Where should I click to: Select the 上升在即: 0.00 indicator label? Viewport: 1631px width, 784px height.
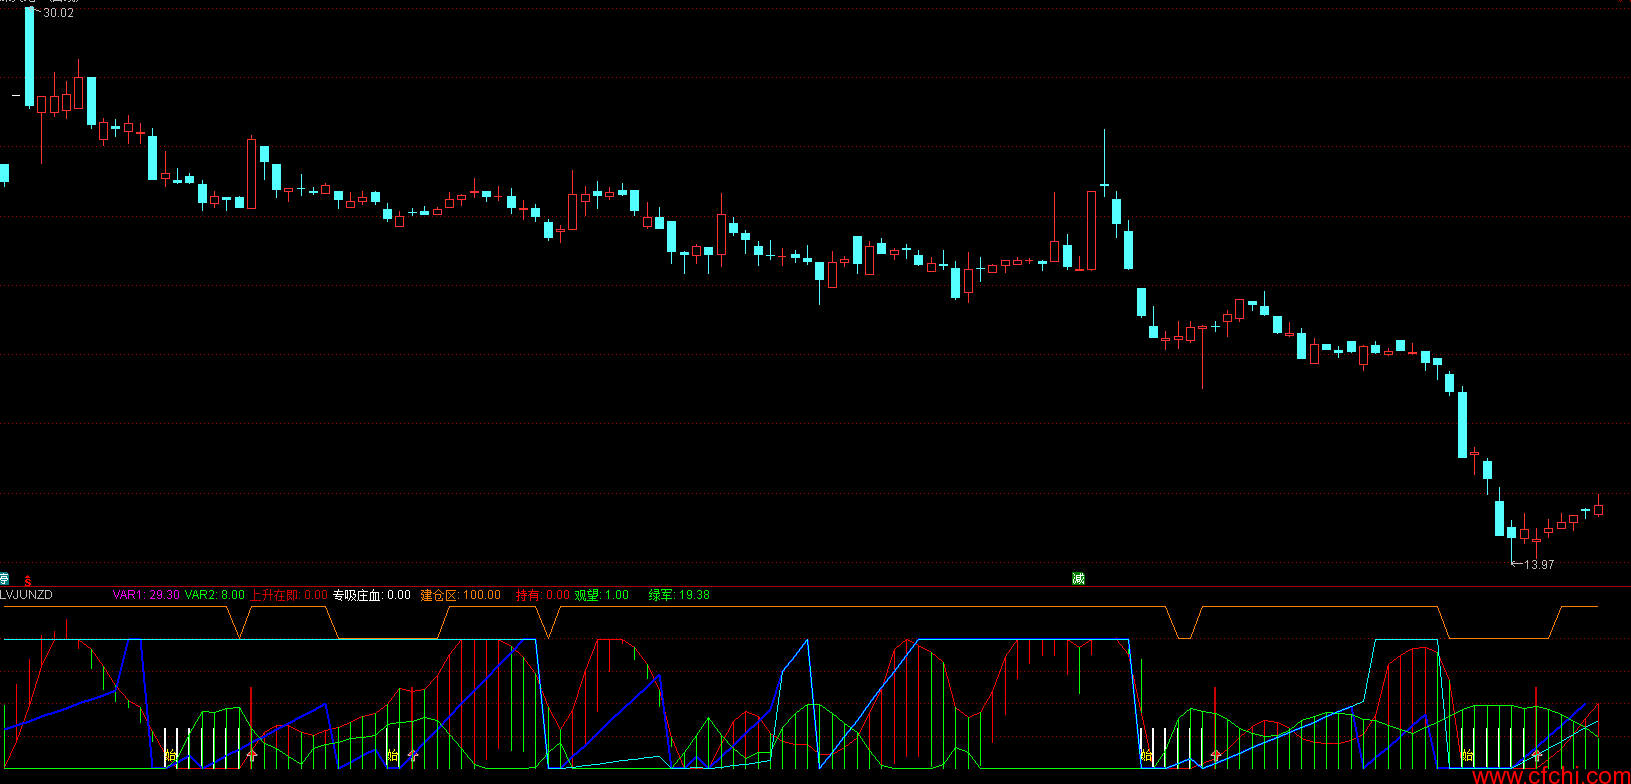click(x=289, y=595)
